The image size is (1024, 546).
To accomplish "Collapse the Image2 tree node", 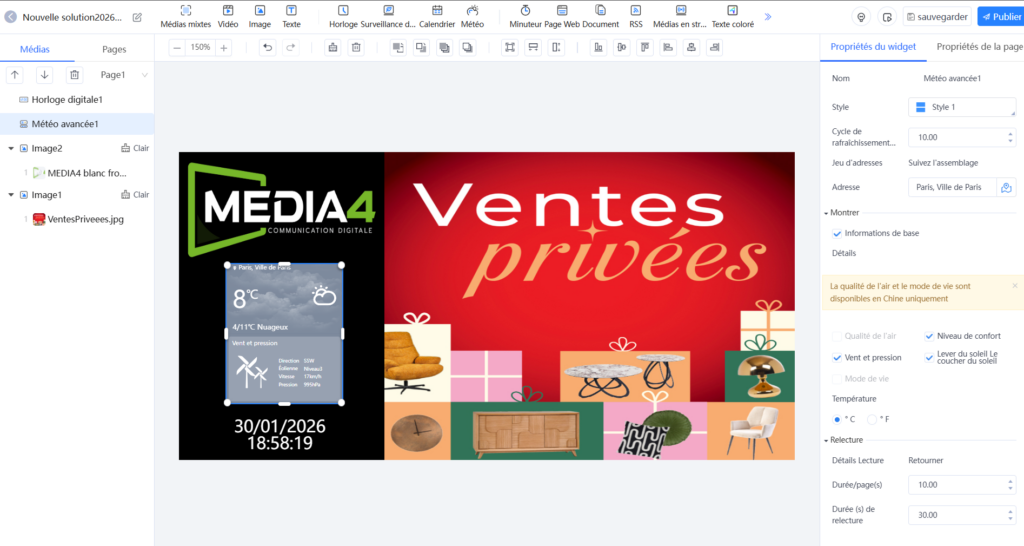I will pyautogui.click(x=10, y=148).
